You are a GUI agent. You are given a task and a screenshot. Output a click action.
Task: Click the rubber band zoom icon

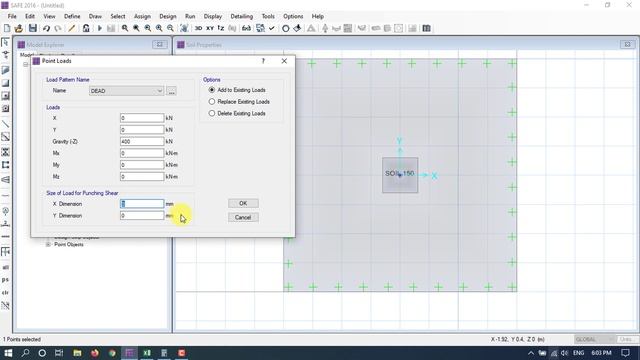(x=125, y=28)
